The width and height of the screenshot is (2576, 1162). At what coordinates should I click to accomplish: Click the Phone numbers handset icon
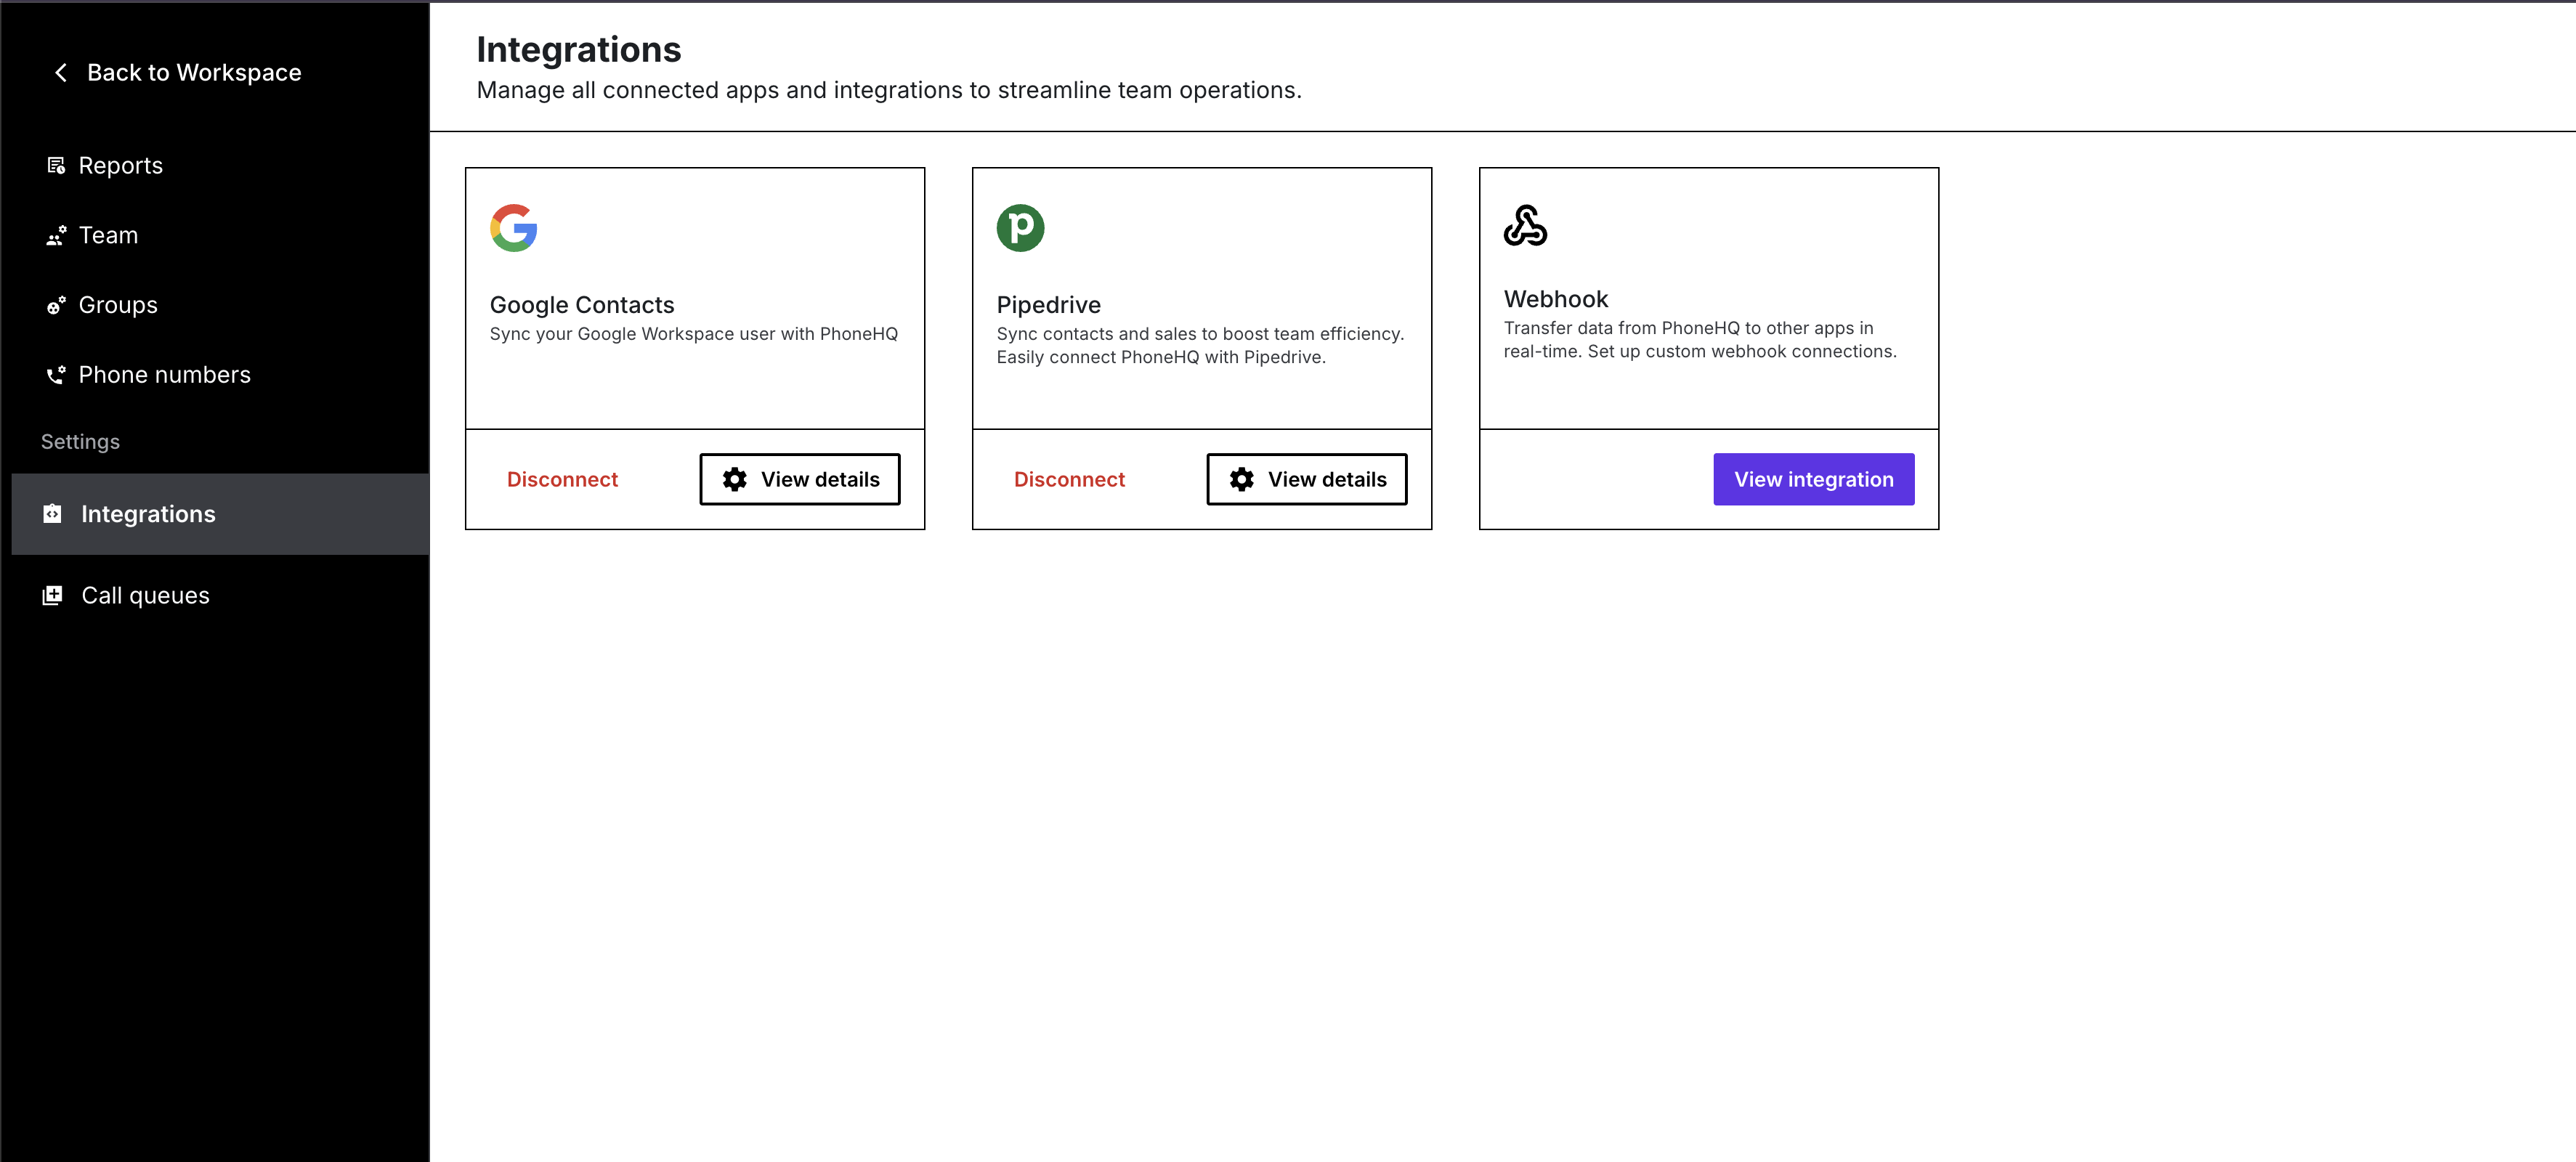pyautogui.click(x=56, y=375)
